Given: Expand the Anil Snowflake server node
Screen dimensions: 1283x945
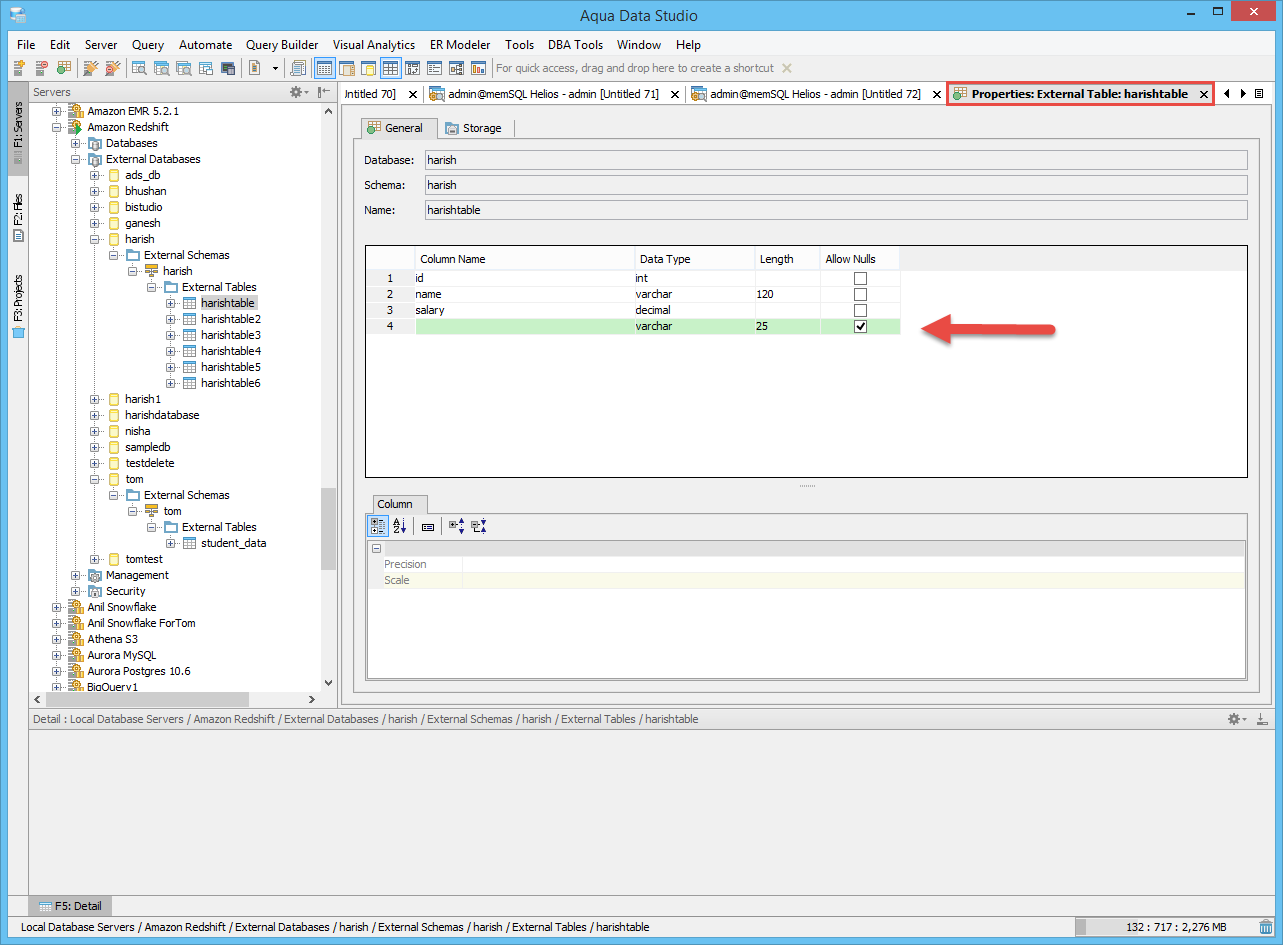Looking at the screenshot, I should (57, 607).
